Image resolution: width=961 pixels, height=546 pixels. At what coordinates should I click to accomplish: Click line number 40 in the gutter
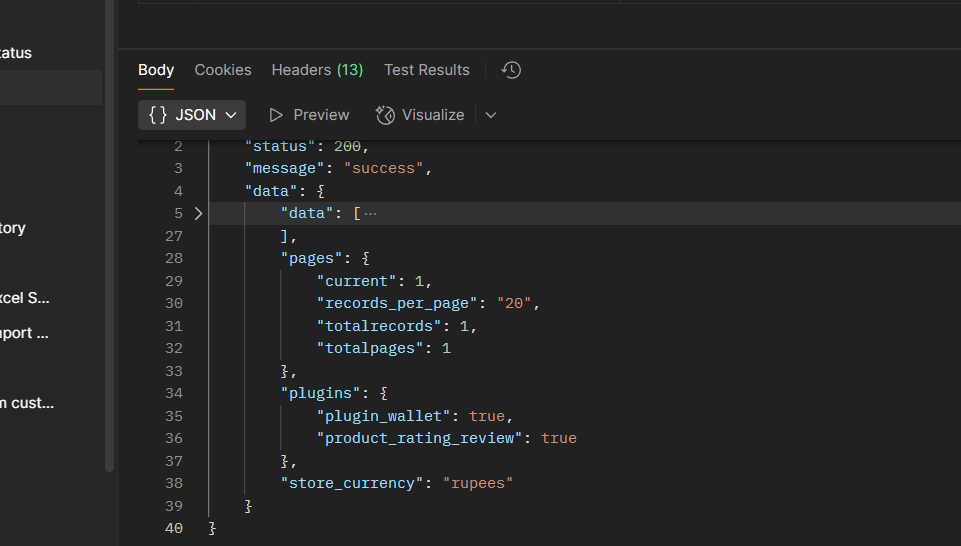coord(173,528)
